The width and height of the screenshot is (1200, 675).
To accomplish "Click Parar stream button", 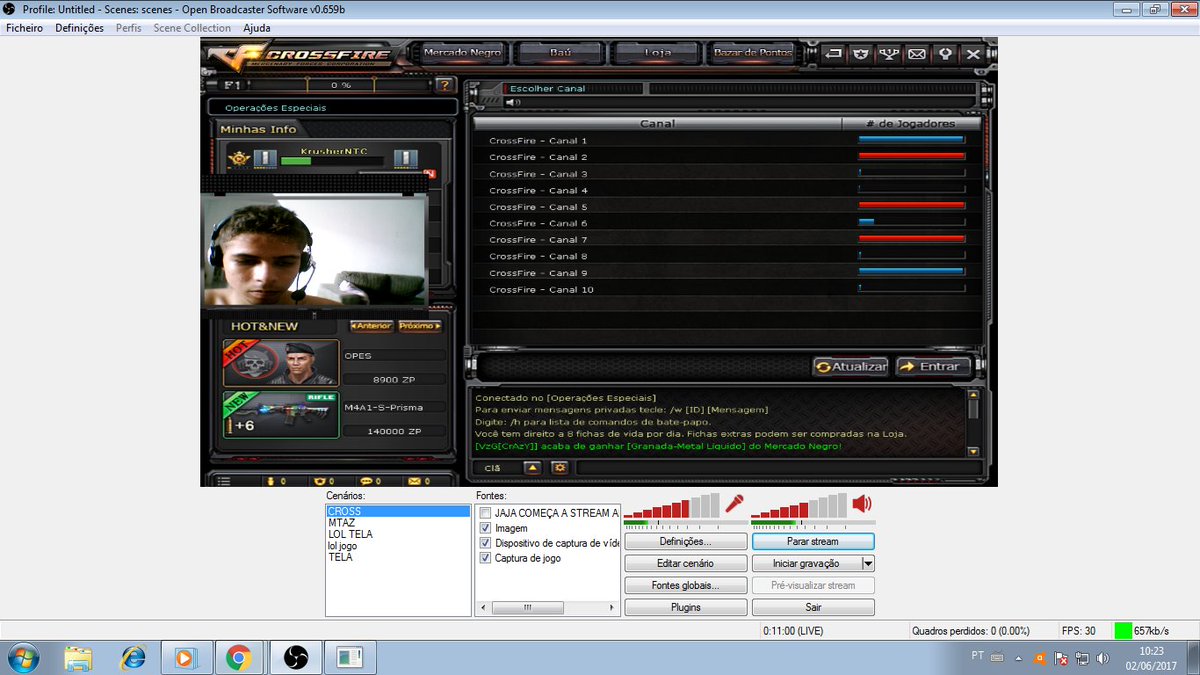I will tap(813, 541).
